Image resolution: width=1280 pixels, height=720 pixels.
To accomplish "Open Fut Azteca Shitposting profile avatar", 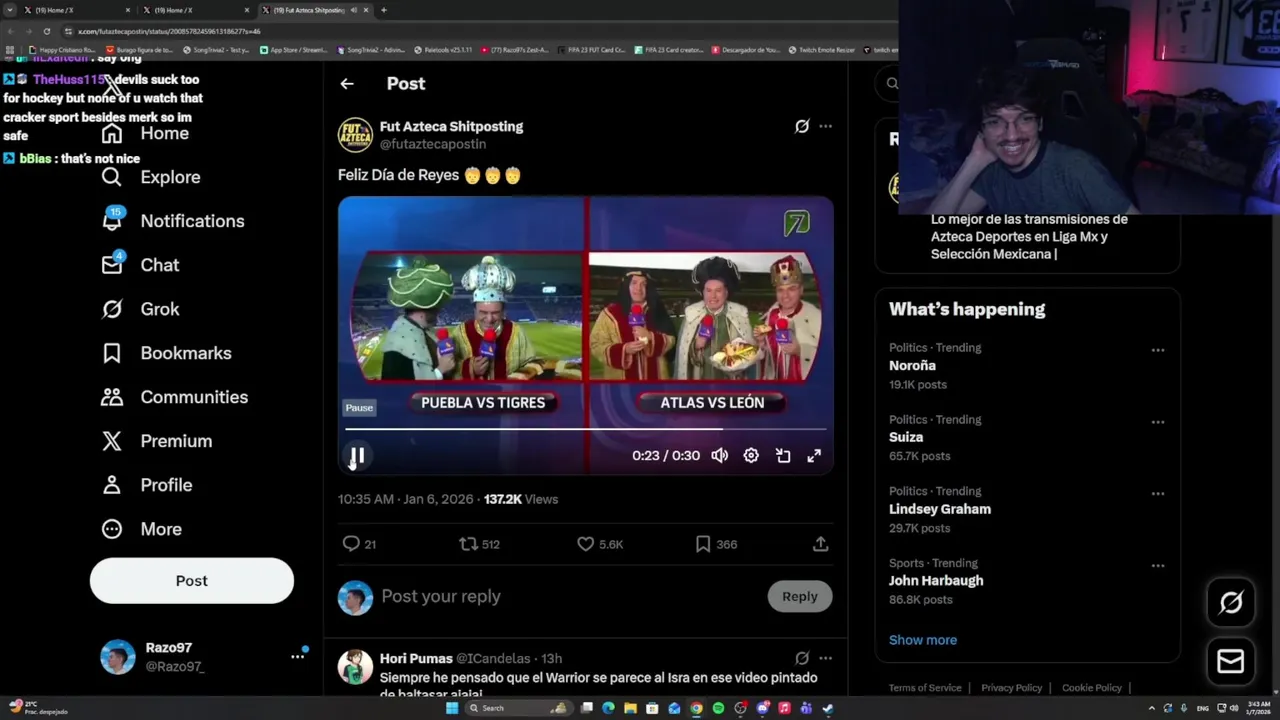I will click(355, 135).
